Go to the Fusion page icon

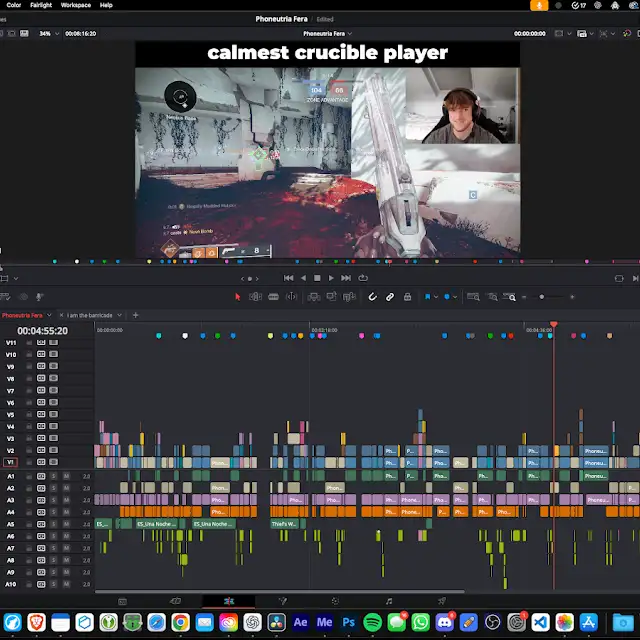point(282,601)
